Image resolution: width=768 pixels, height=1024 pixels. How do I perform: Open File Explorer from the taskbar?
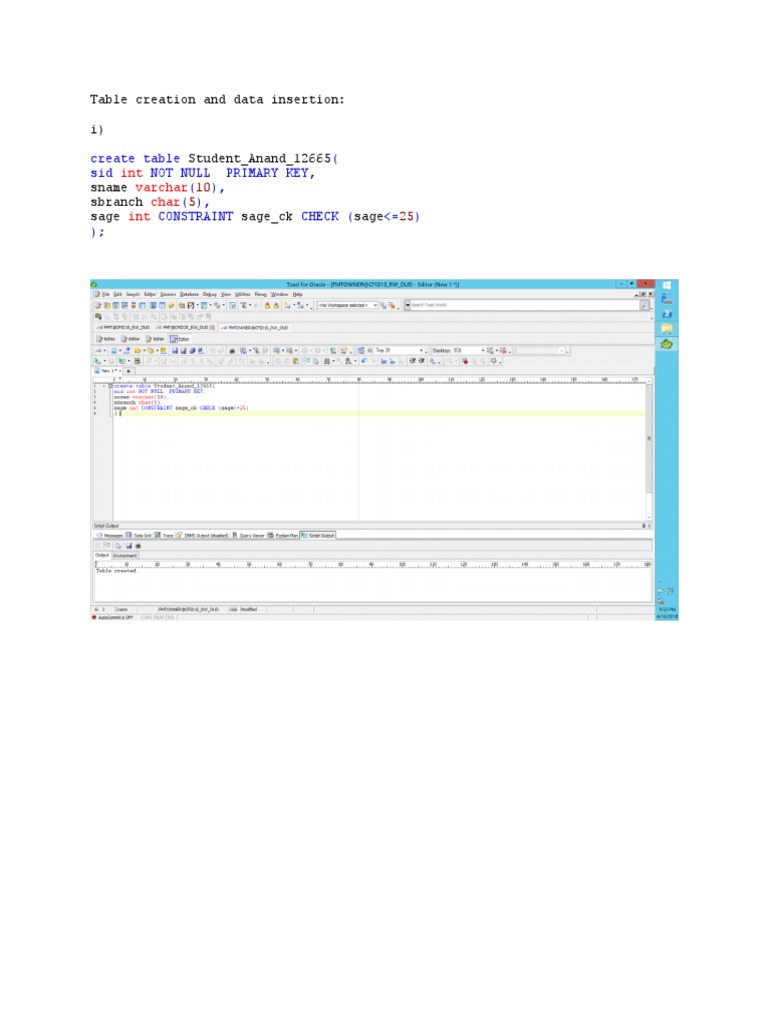click(x=667, y=328)
